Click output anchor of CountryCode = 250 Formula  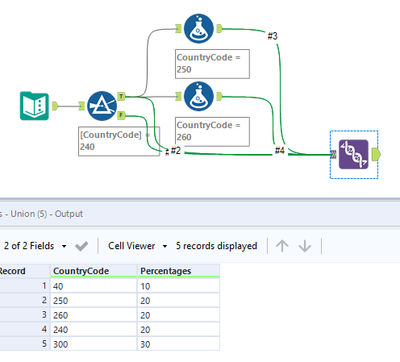coord(219,29)
